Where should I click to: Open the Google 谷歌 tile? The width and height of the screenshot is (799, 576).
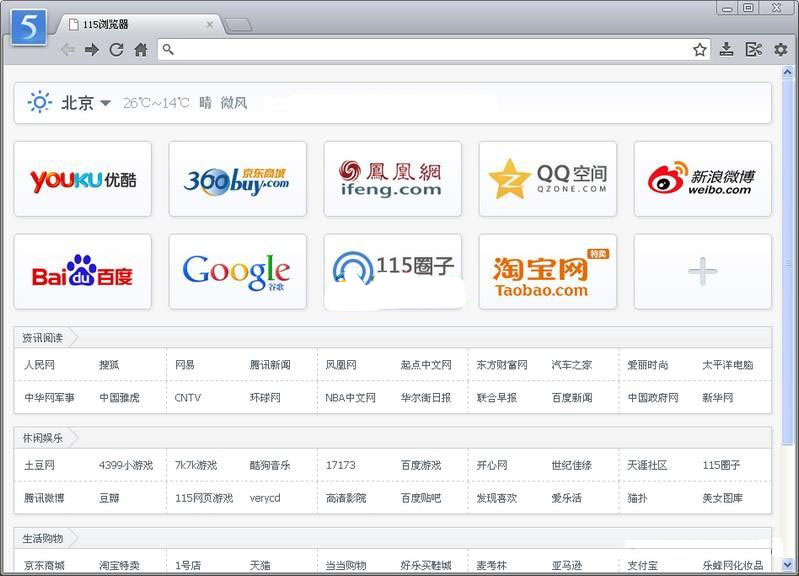(x=237, y=271)
